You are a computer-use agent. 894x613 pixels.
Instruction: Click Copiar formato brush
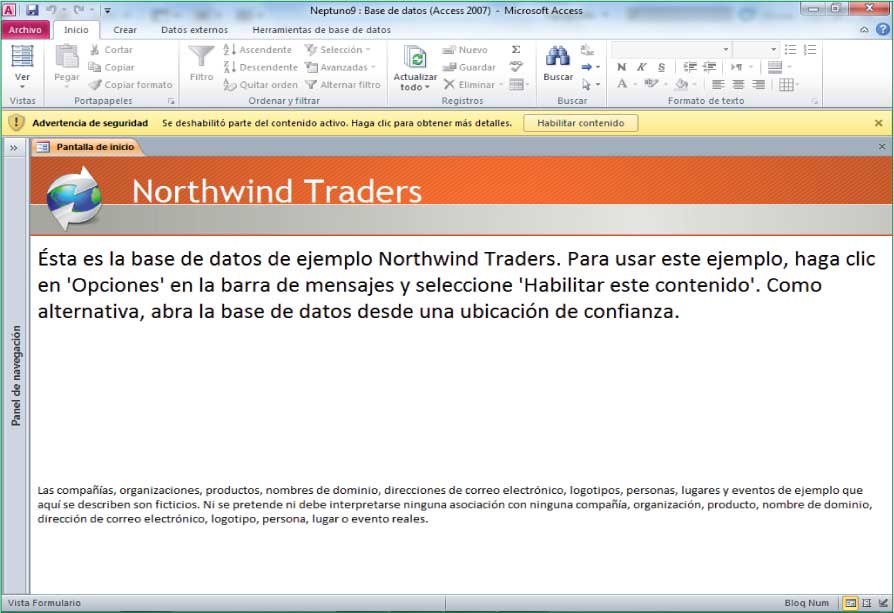[131, 84]
